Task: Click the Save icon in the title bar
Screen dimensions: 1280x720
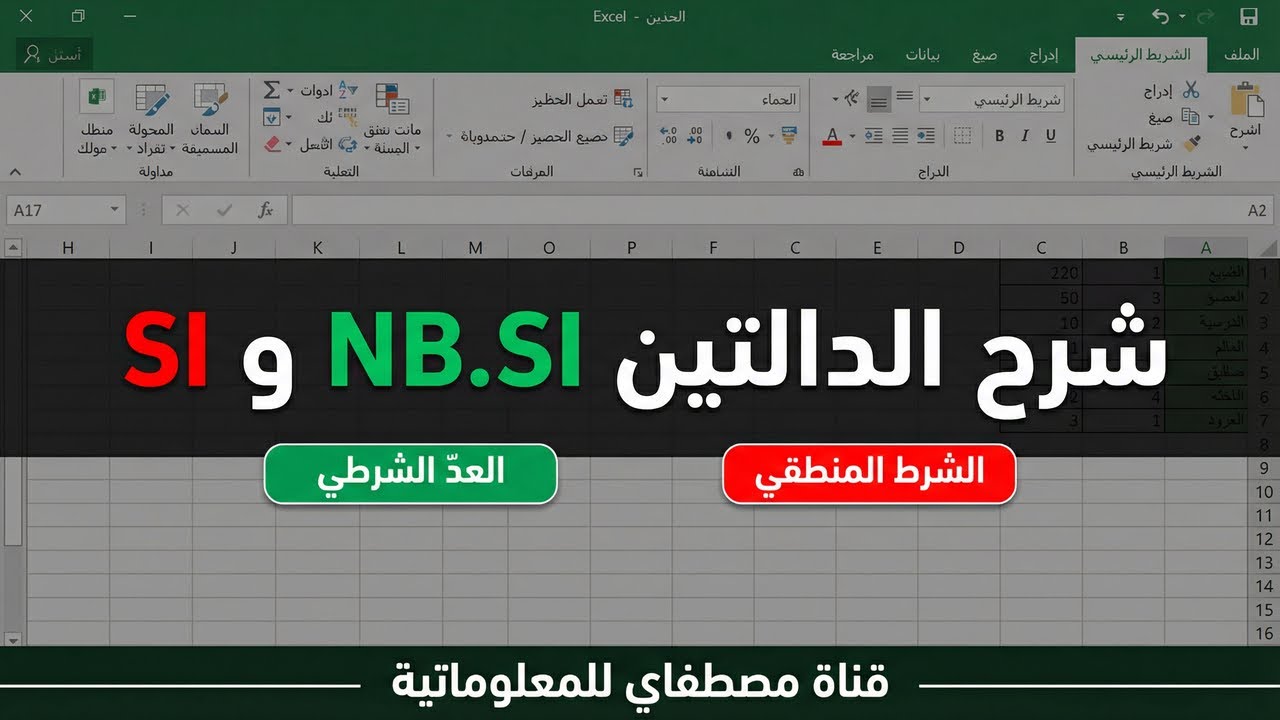Action: [1248, 17]
